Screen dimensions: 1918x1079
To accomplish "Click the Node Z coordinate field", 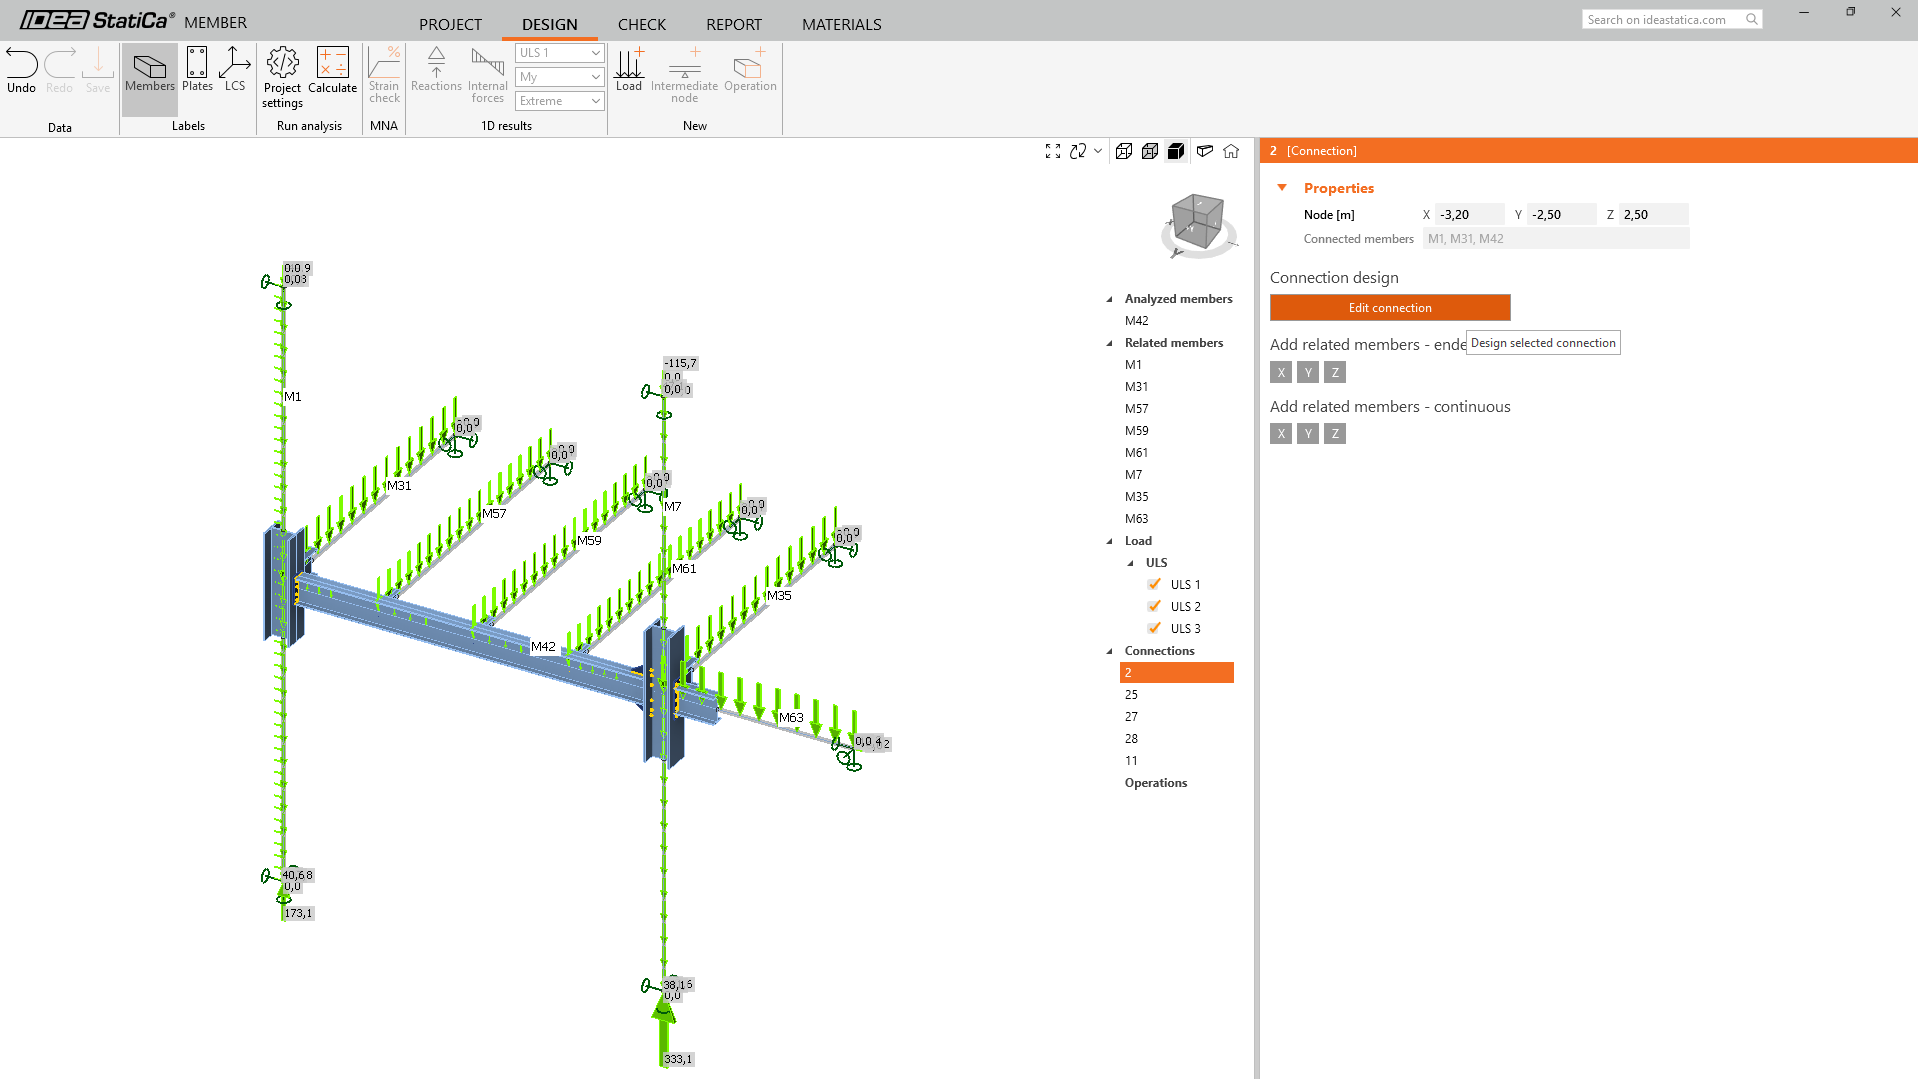I will point(1654,215).
